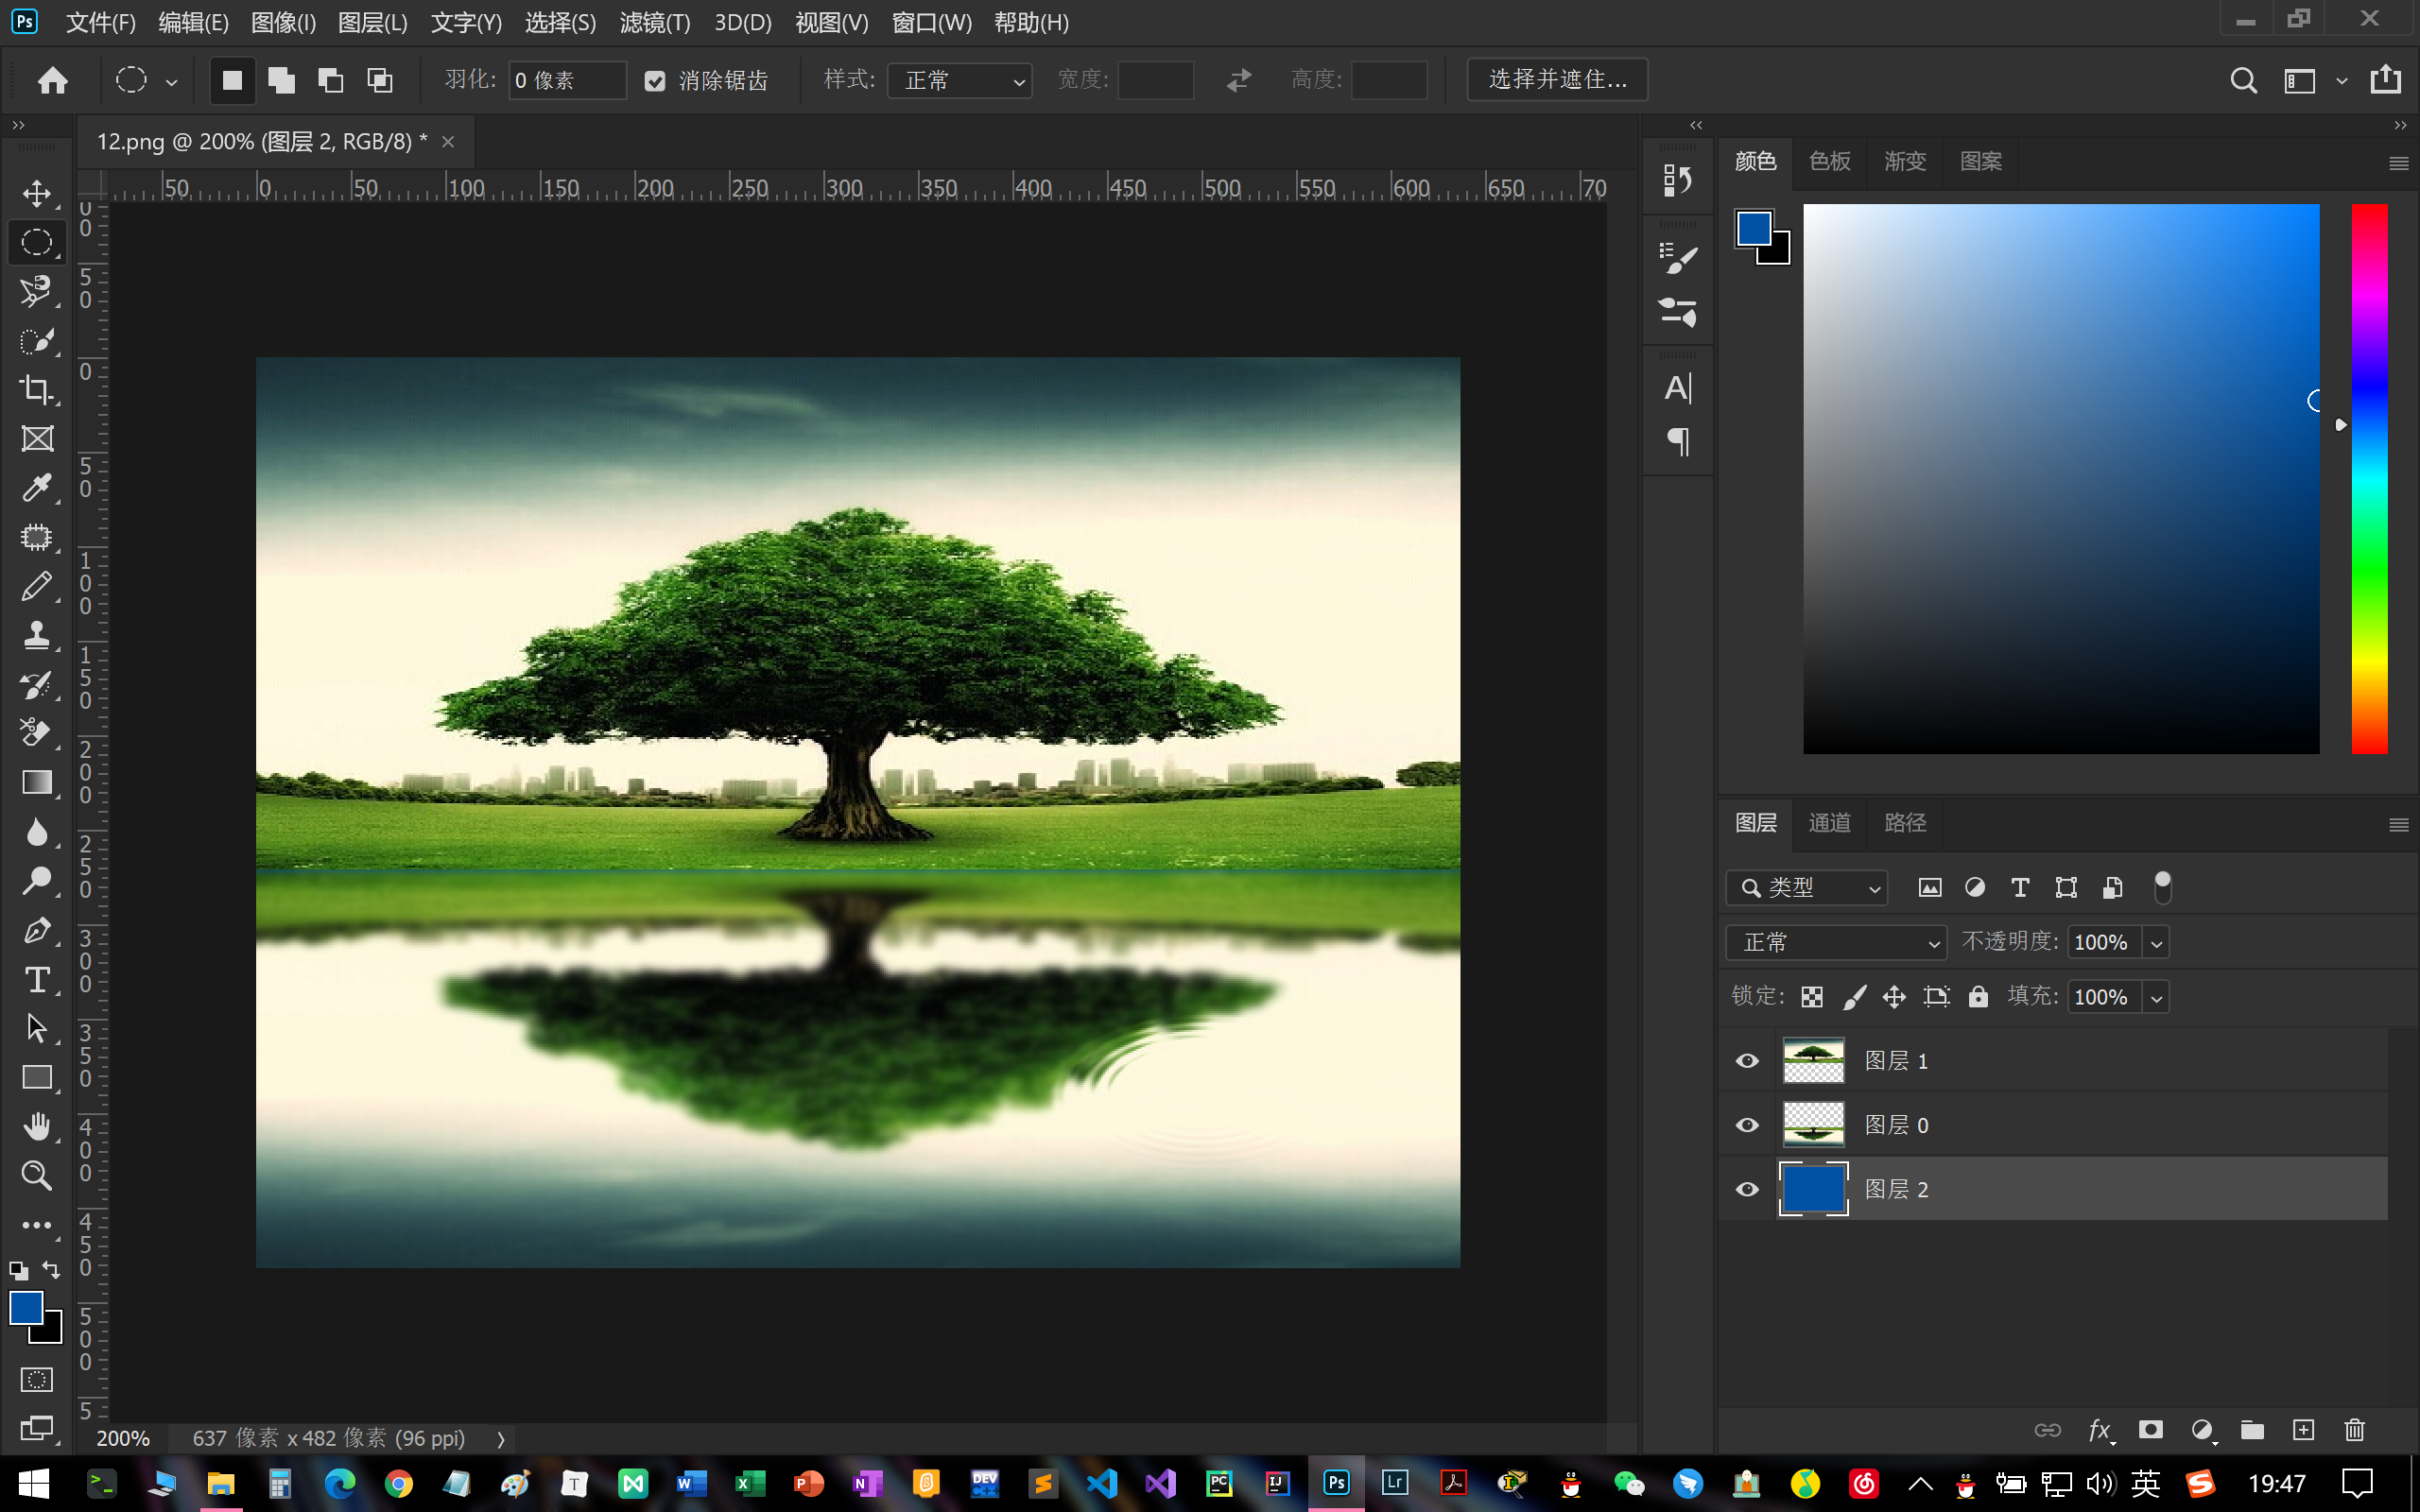The width and height of the screenshot is (2420, 1512).
Task: Open the 选择(S) menu
Action: coord(560,23)
